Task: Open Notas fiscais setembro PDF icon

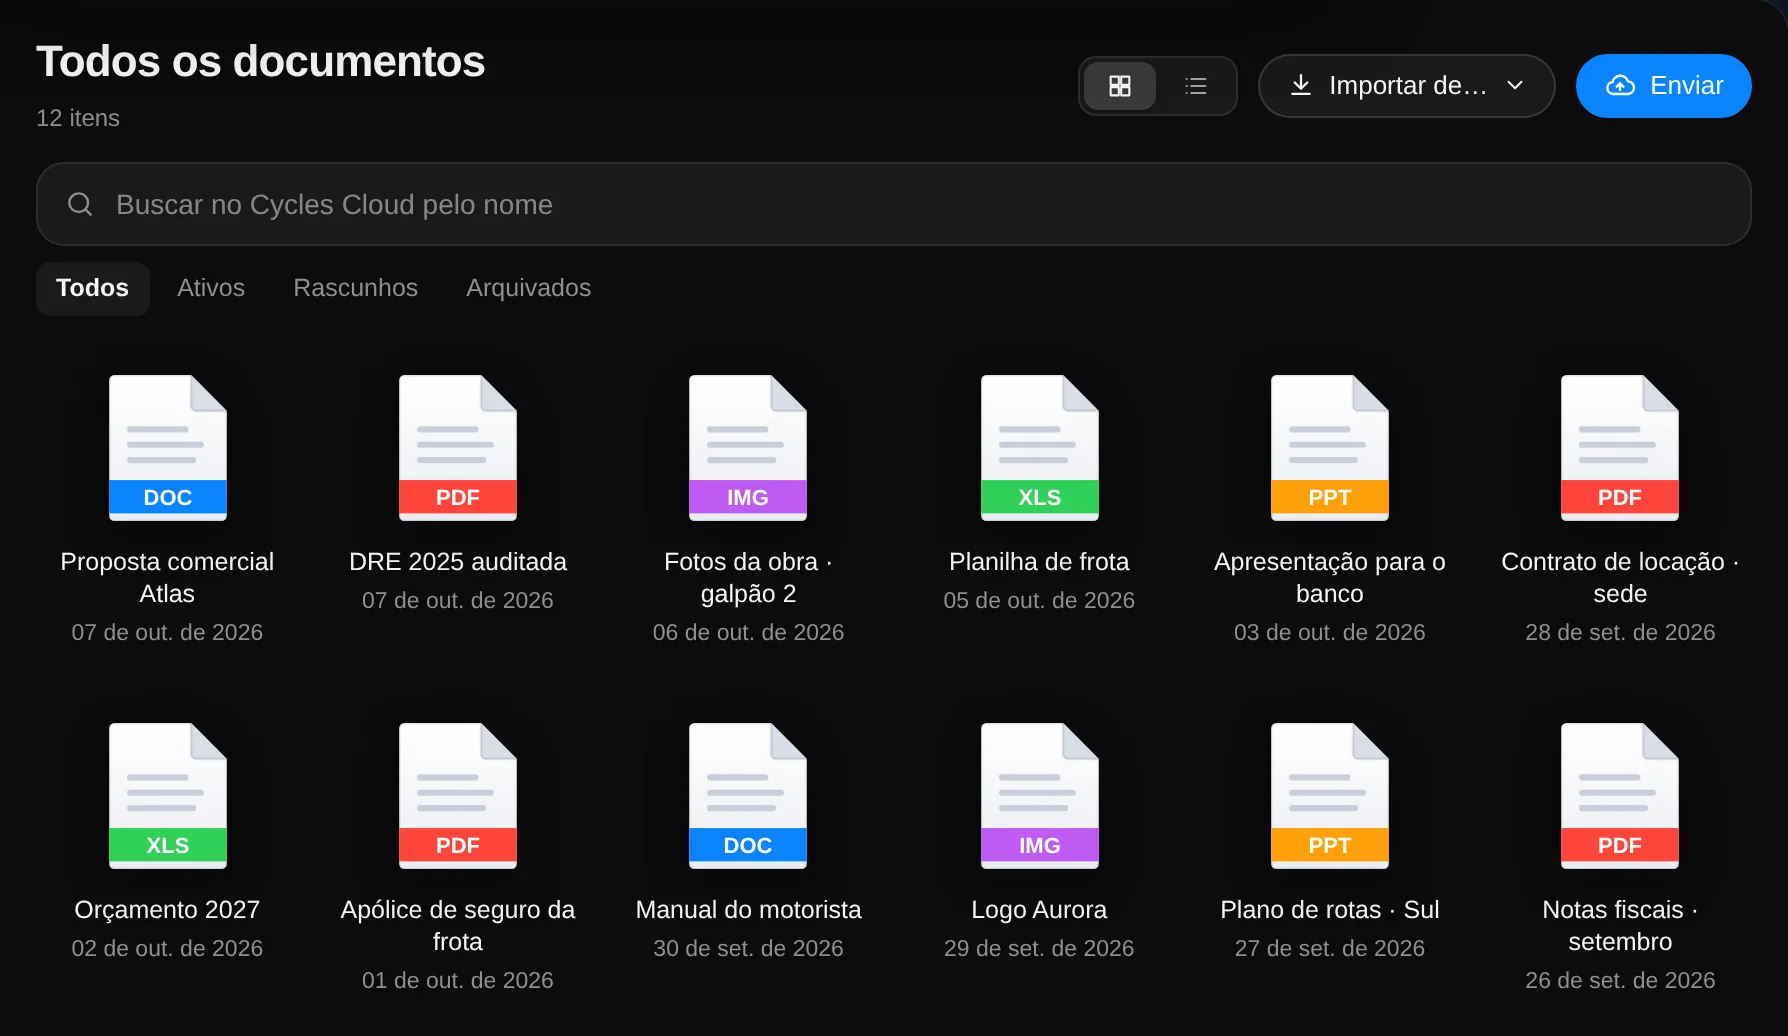Action: 1620,796
